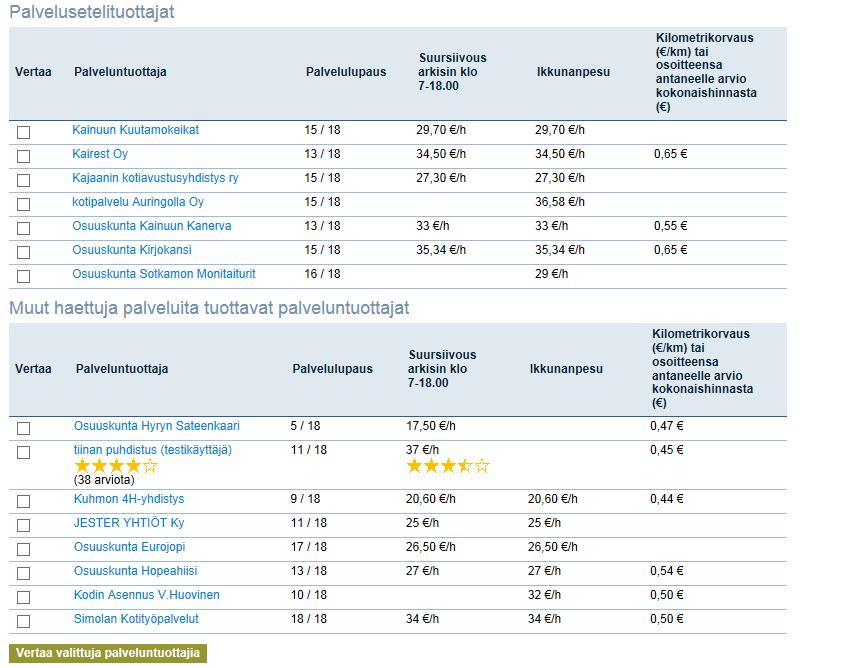Image resolution: width=846 pixels, height=668 pixels.
Task: Click the 36,58 €/h Ikkunanpesu price
Action: (560, 202)
